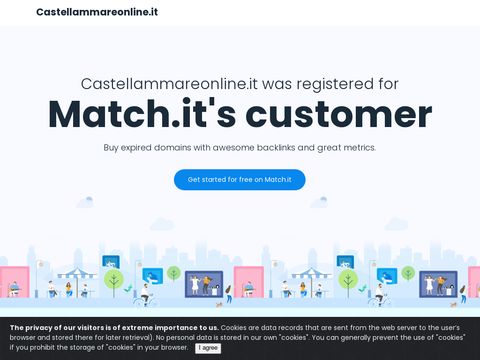Screen dimensions: 480x360
Task: Click the Castellammareonline.it was registered for line
Action: (240, 84)
